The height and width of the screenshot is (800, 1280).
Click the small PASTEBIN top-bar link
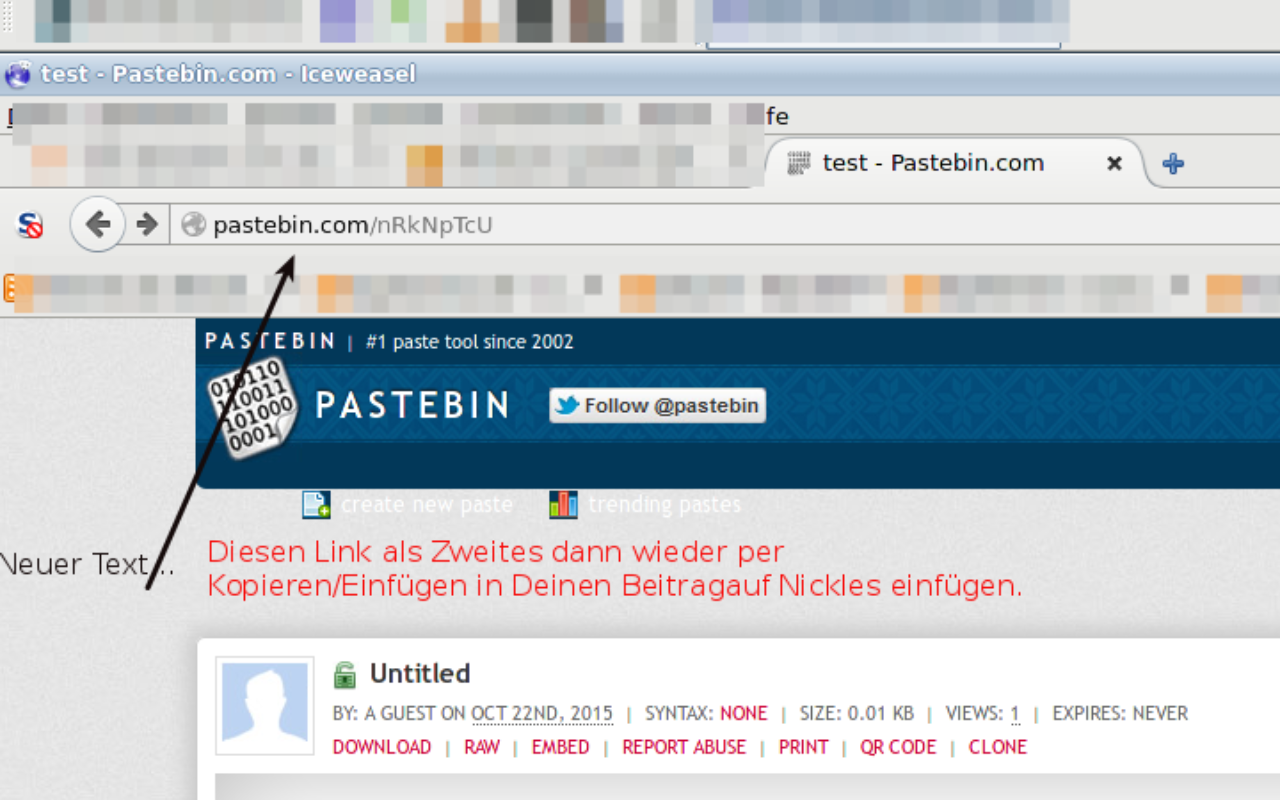269,342
